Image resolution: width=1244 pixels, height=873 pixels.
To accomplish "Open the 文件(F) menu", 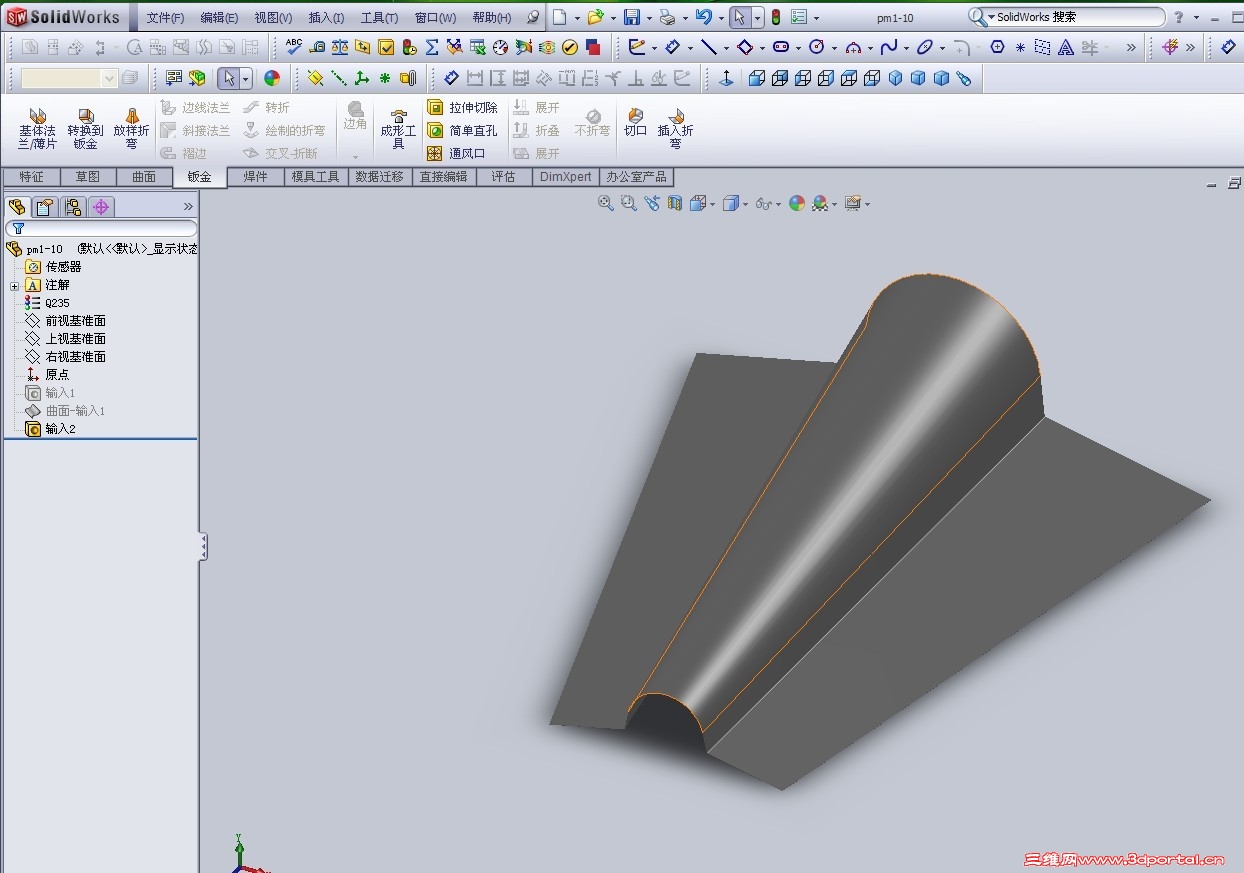I will [166, 18].
